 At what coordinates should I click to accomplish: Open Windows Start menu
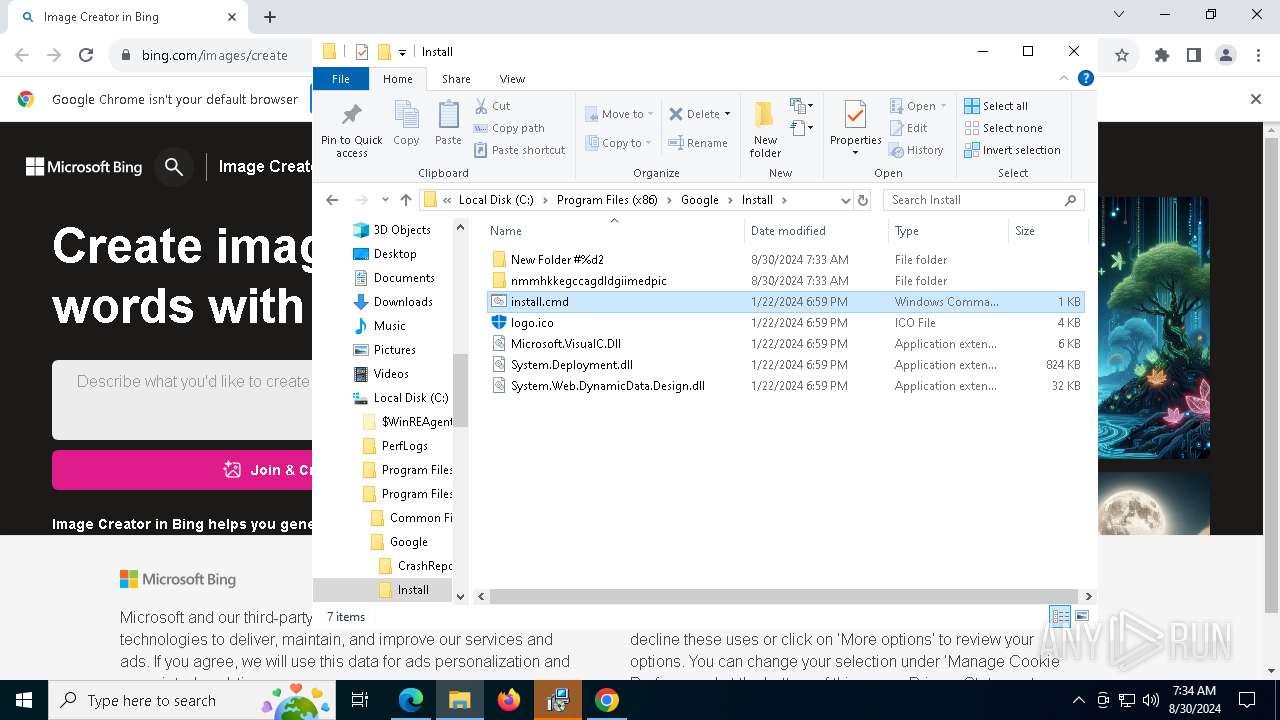point(24,701)
